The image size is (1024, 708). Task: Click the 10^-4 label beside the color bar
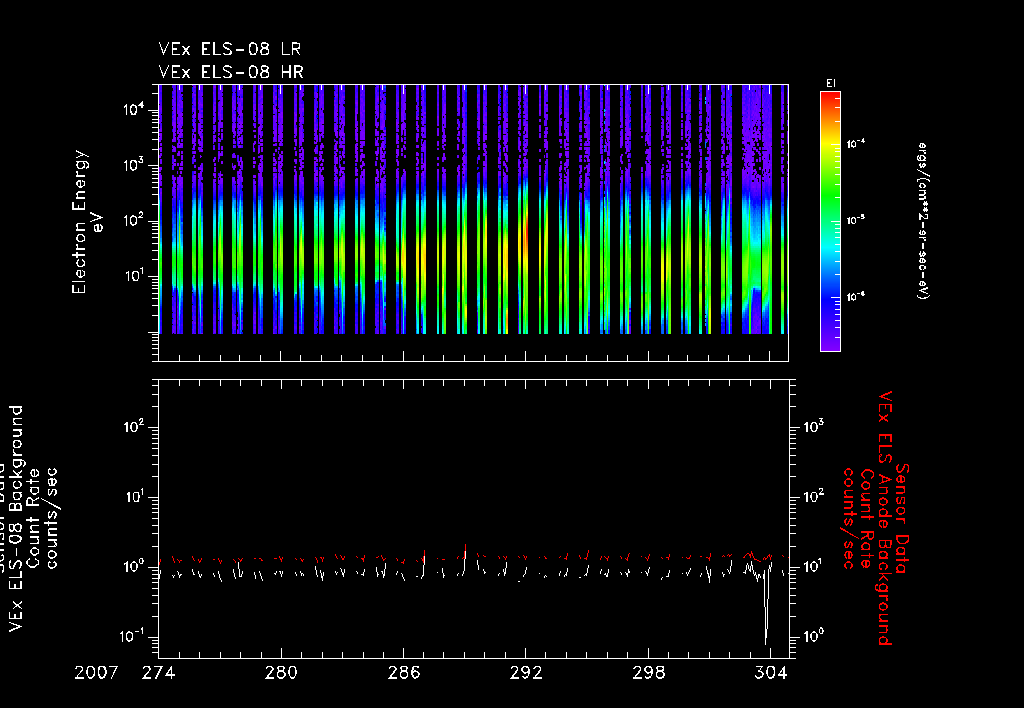point(856,144)
